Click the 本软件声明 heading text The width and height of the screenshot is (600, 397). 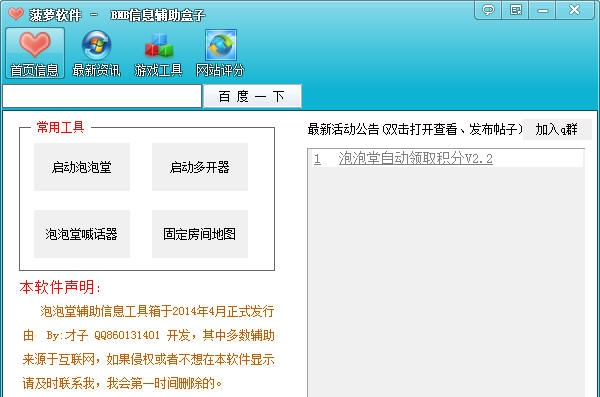(60, 287)
